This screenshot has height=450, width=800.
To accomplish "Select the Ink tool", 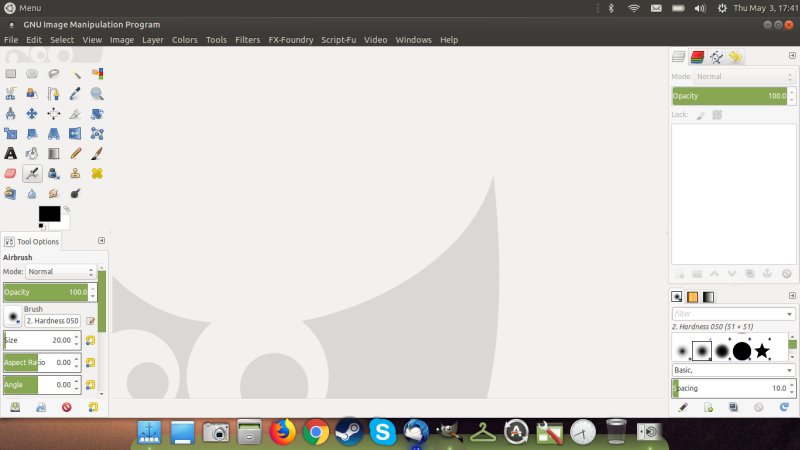I will (54, 173).
